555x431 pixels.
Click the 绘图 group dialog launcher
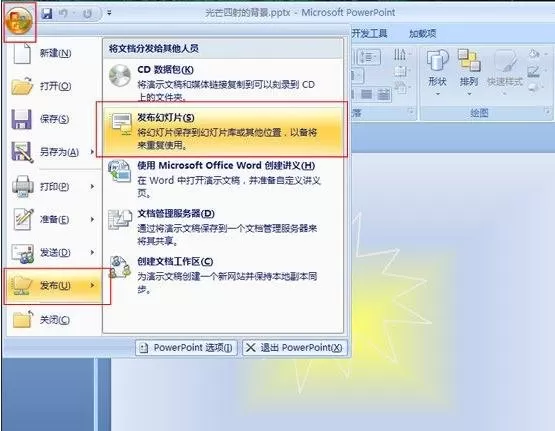tap(547, 112)
